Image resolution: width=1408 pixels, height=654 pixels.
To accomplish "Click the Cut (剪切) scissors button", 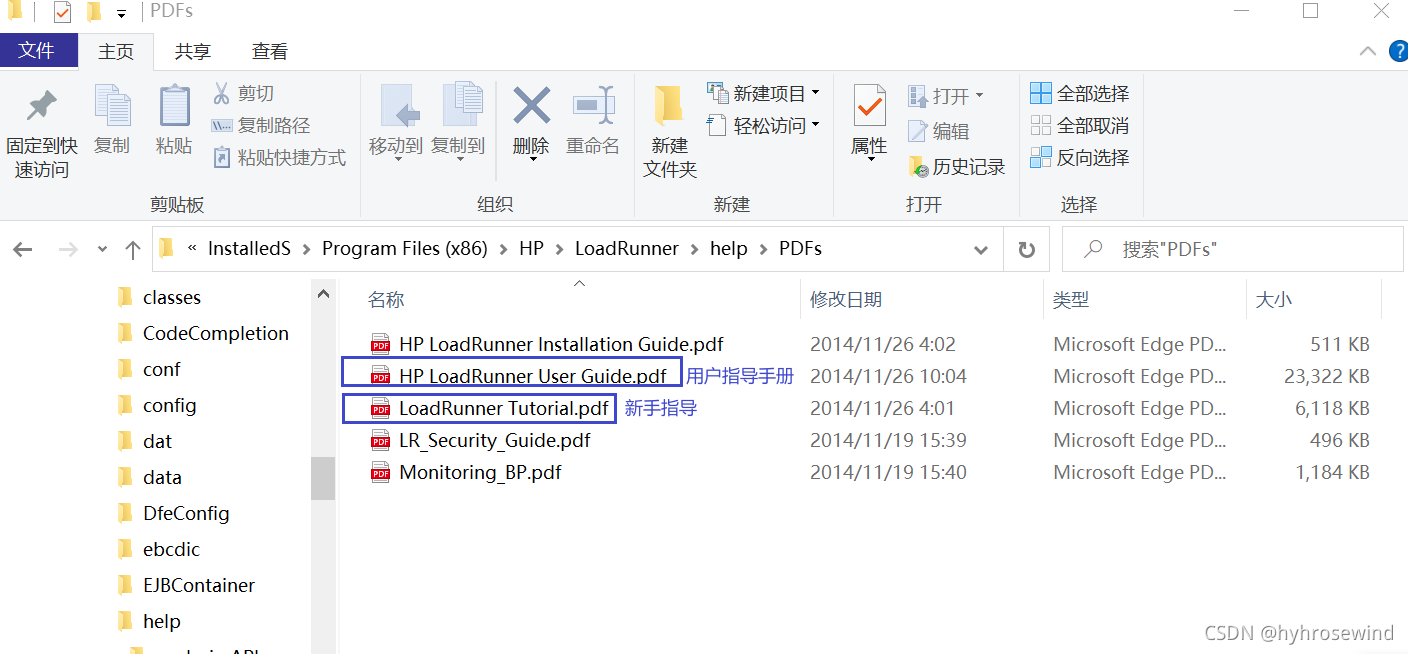I will (x=243, y=93).
